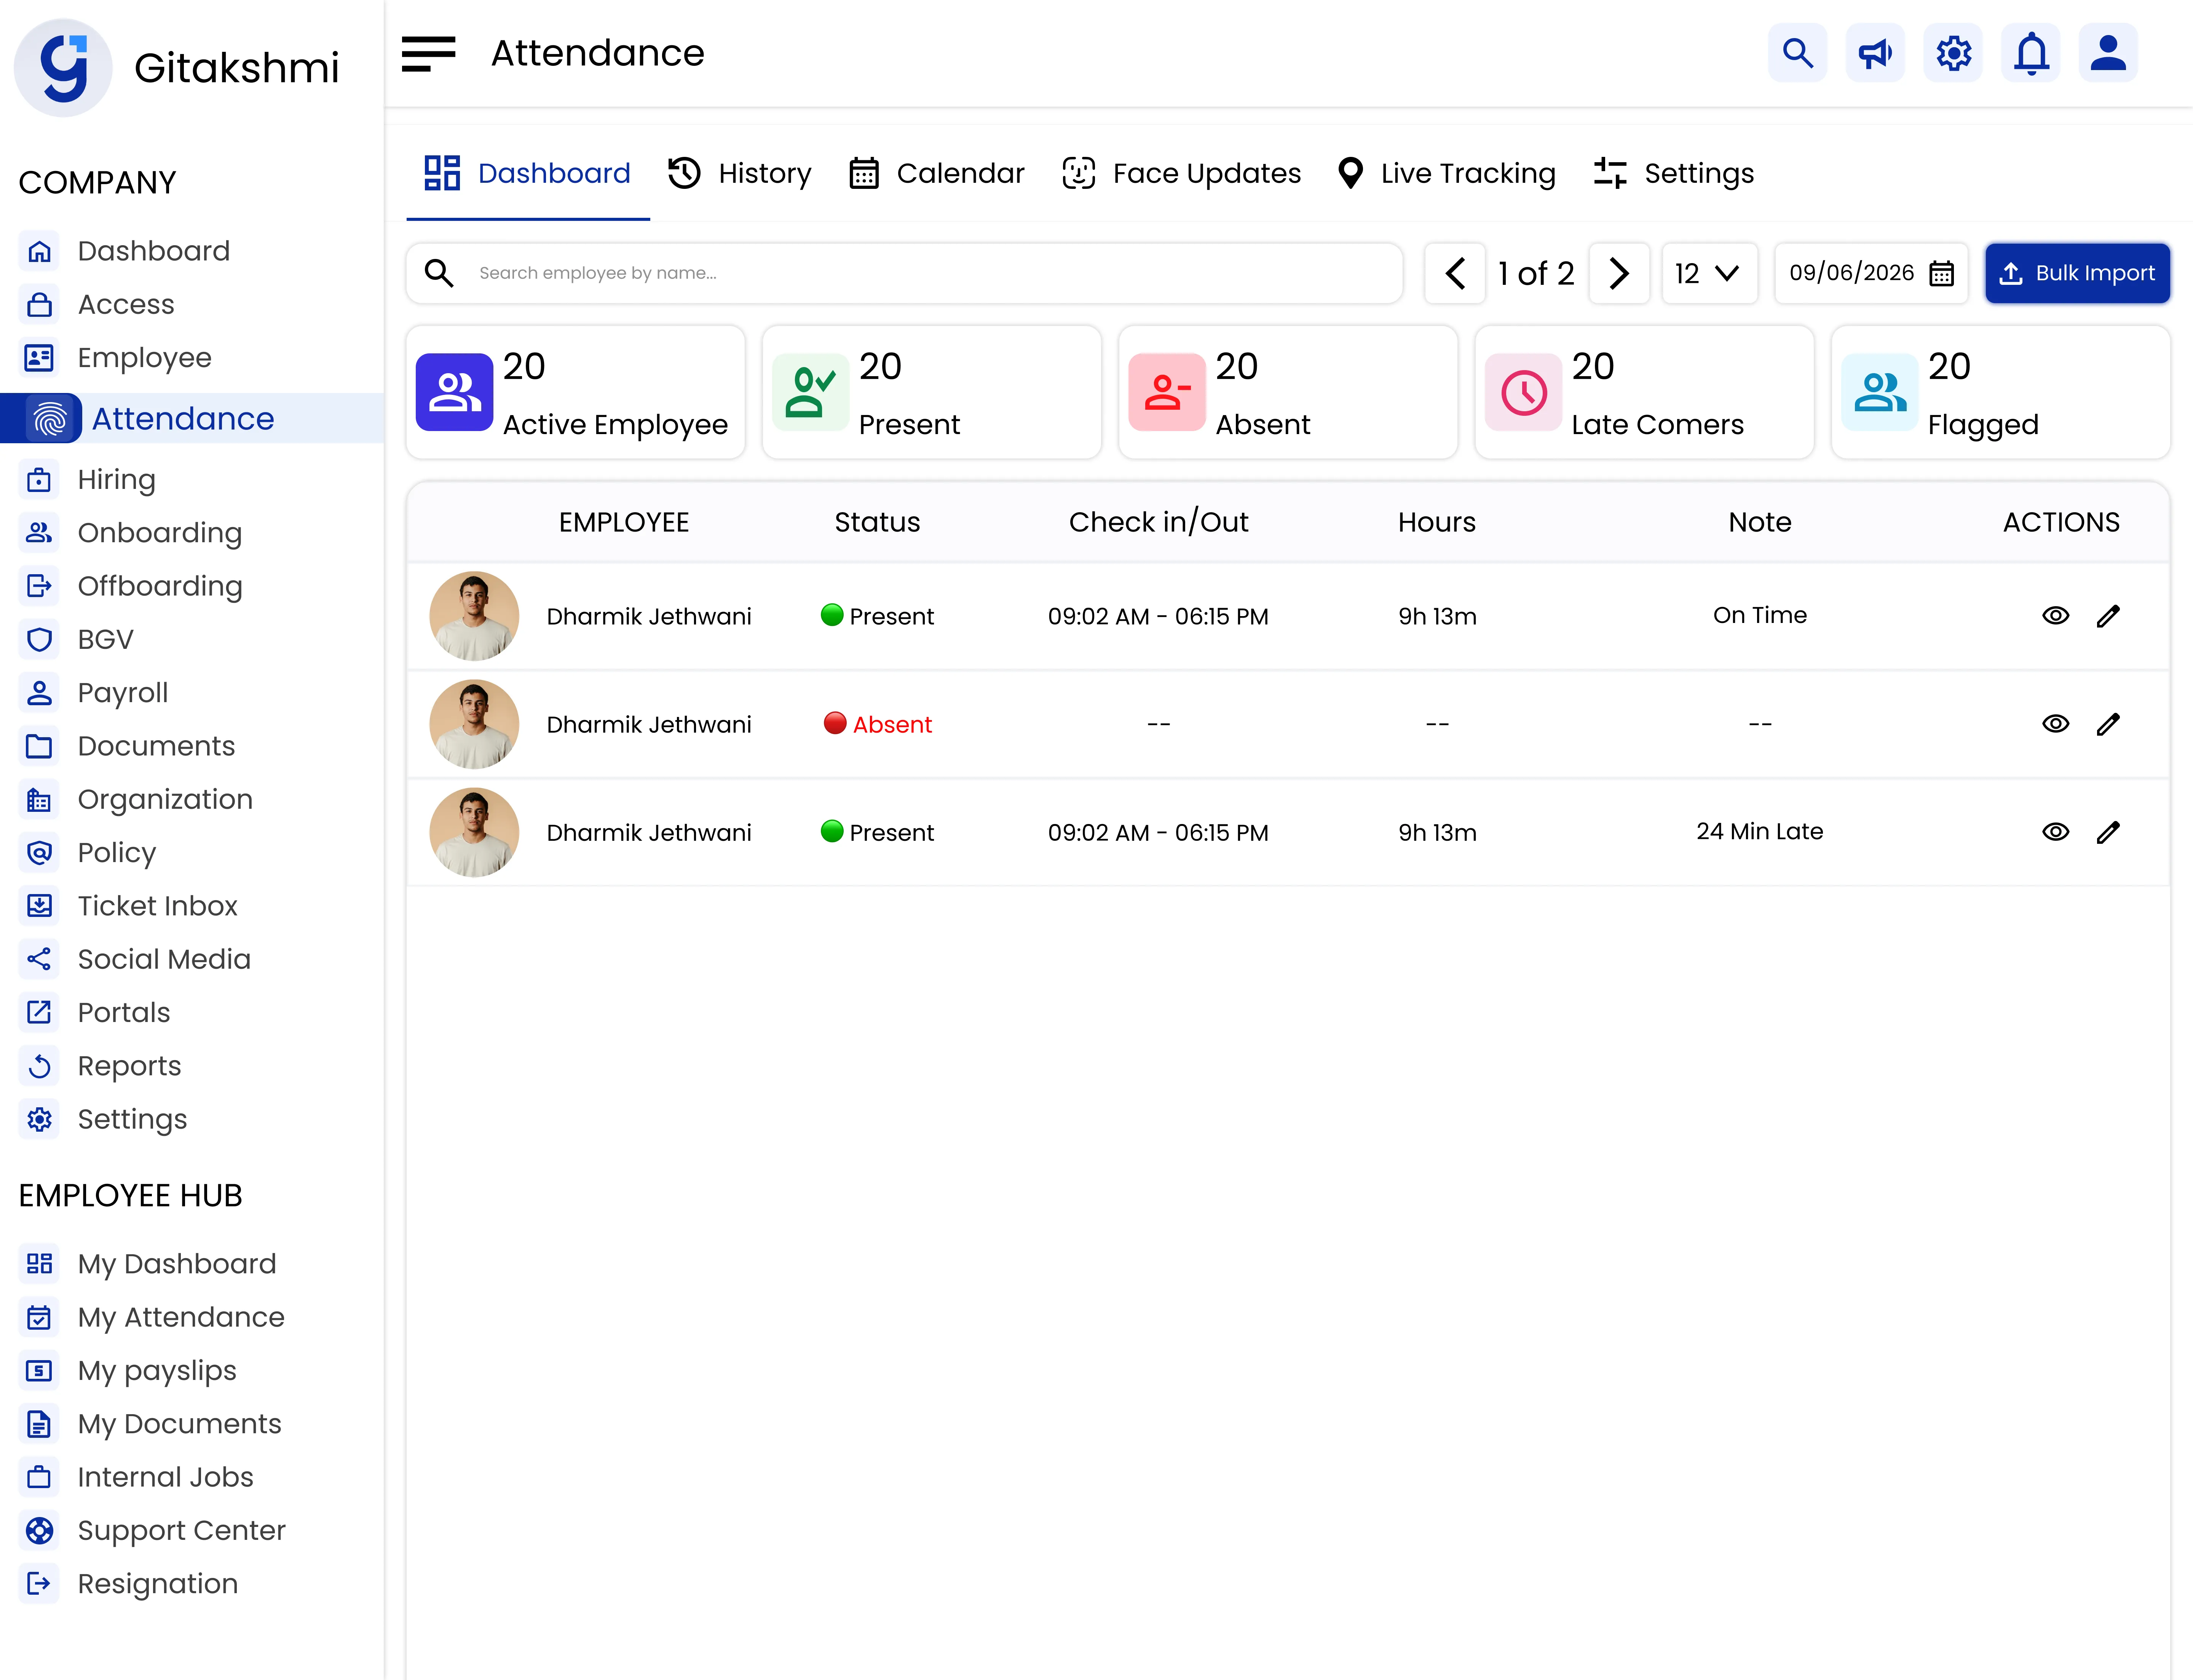The height and width of the screenshot is (1680, 2193).
Task: Click the Active Employee card icon
Action: 454,392
